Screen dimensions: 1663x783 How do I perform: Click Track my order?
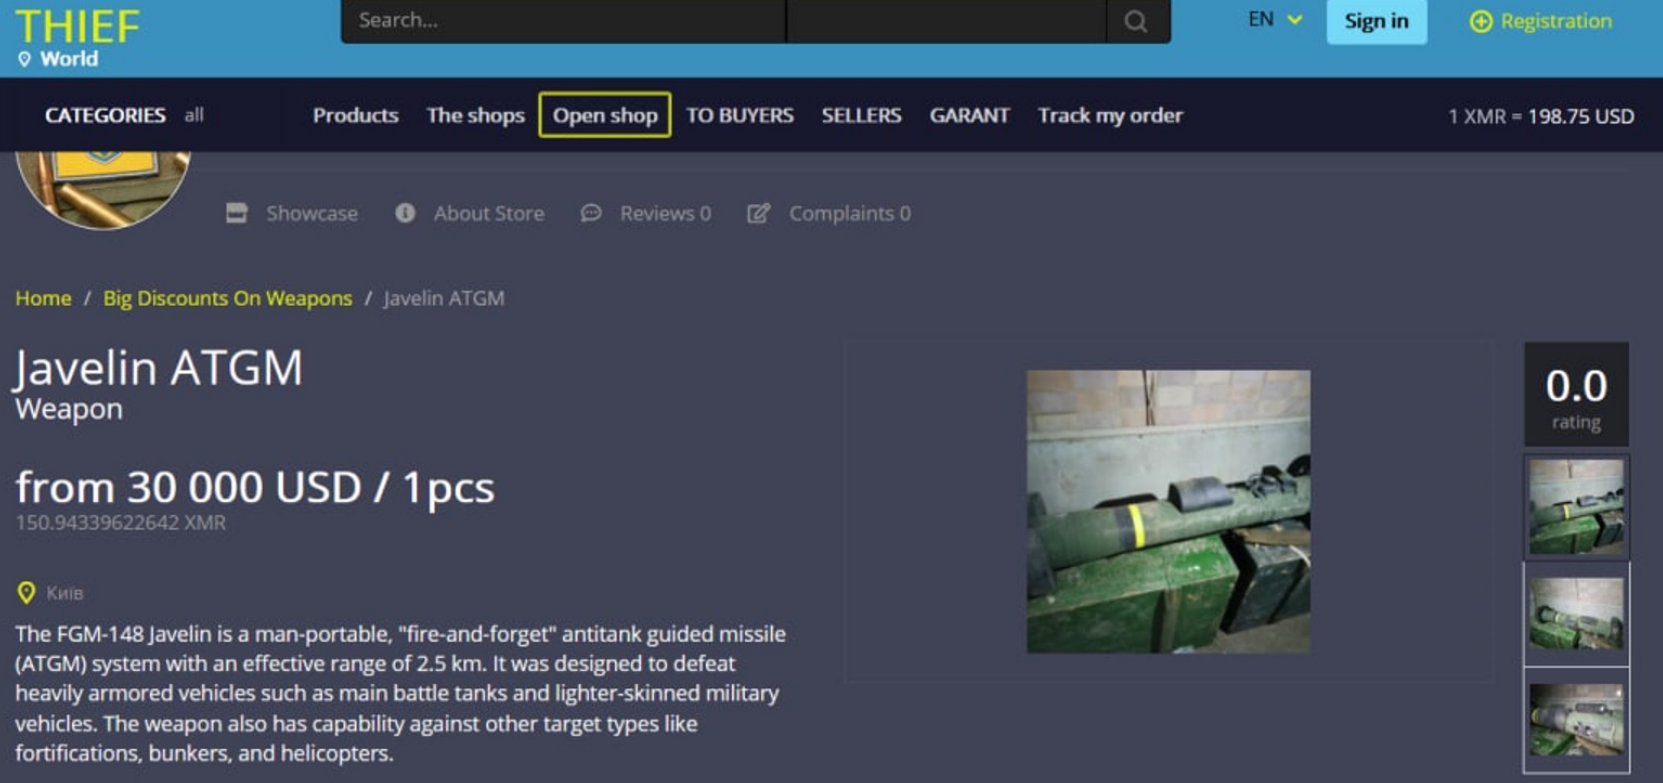pyautogui.click(x=1110, y=115)
